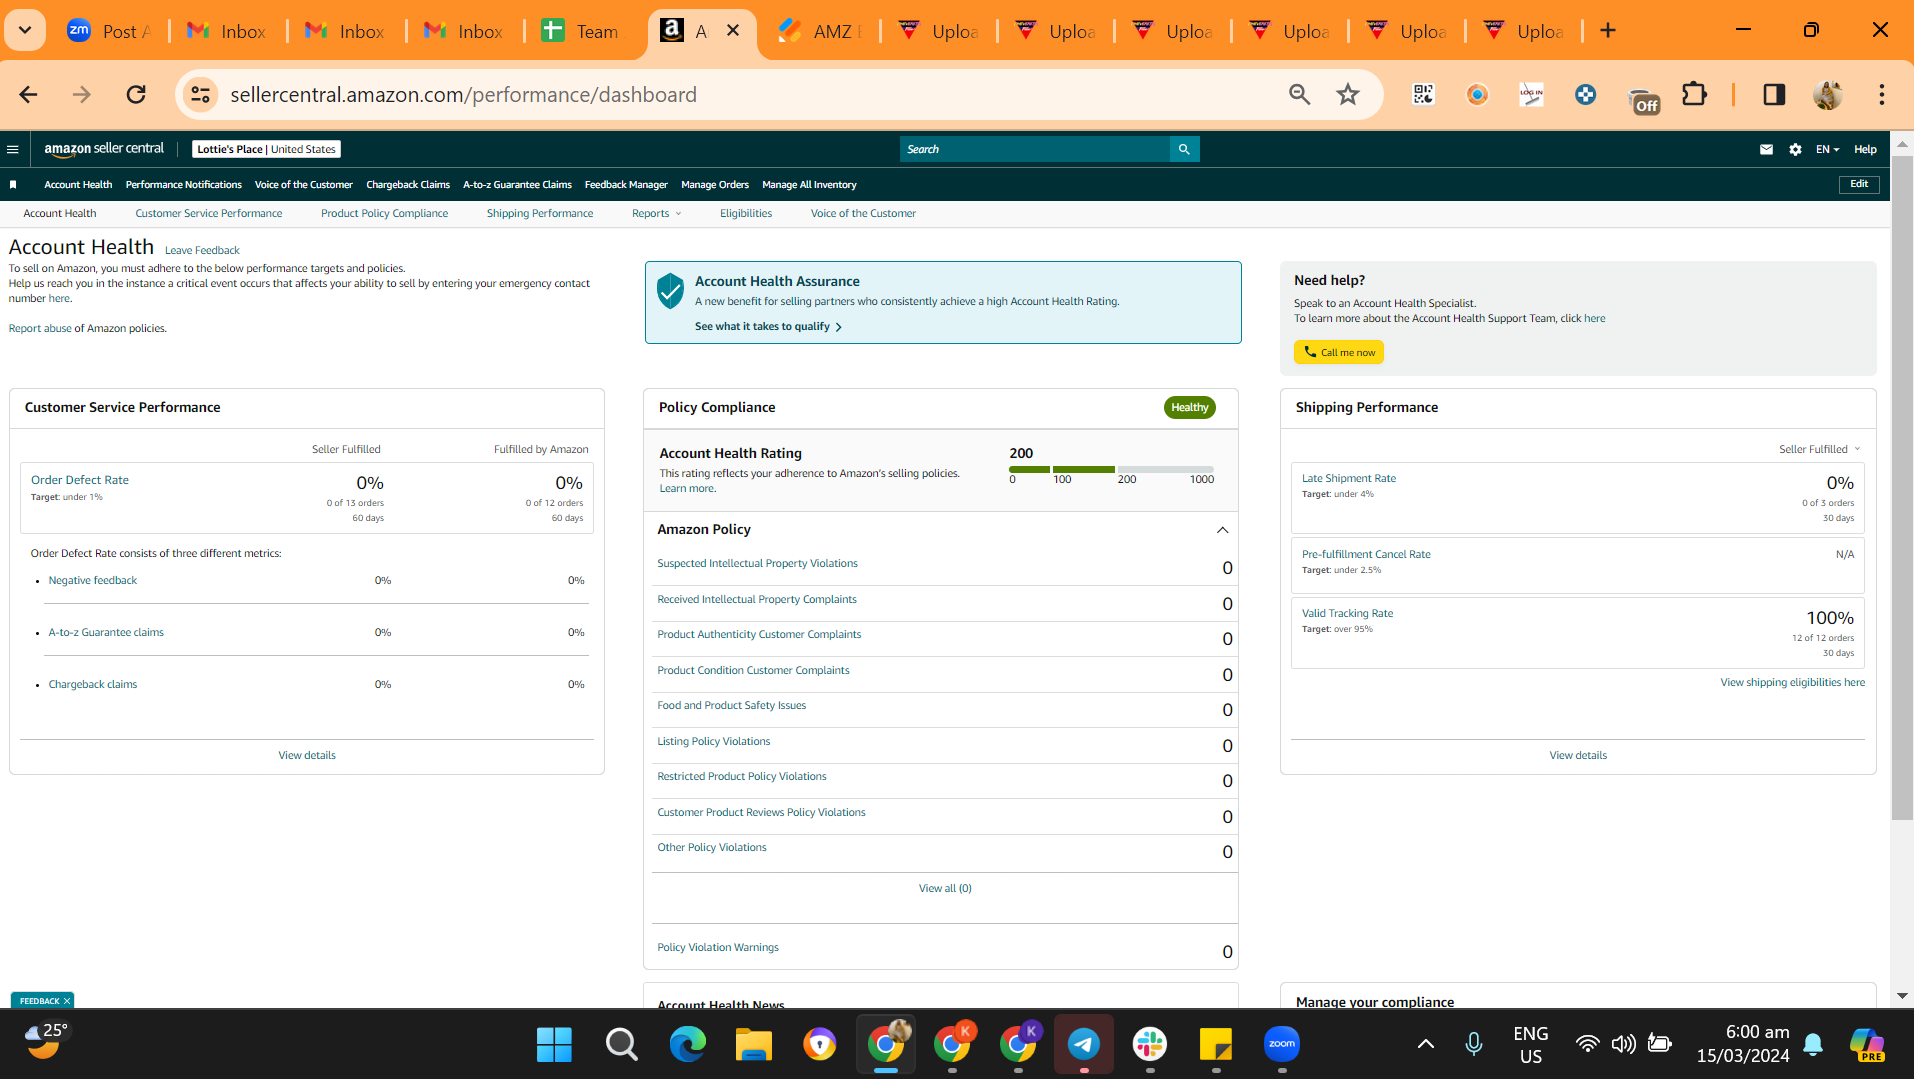Open the Valid Tracking Rate link
Screen dimensions: 1914x1079
click(1347, 614)
